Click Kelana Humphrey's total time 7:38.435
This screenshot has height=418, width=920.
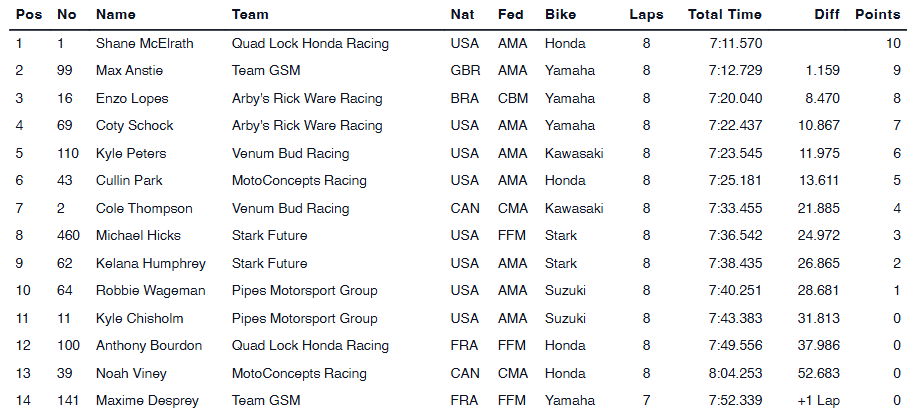(734, 264)
